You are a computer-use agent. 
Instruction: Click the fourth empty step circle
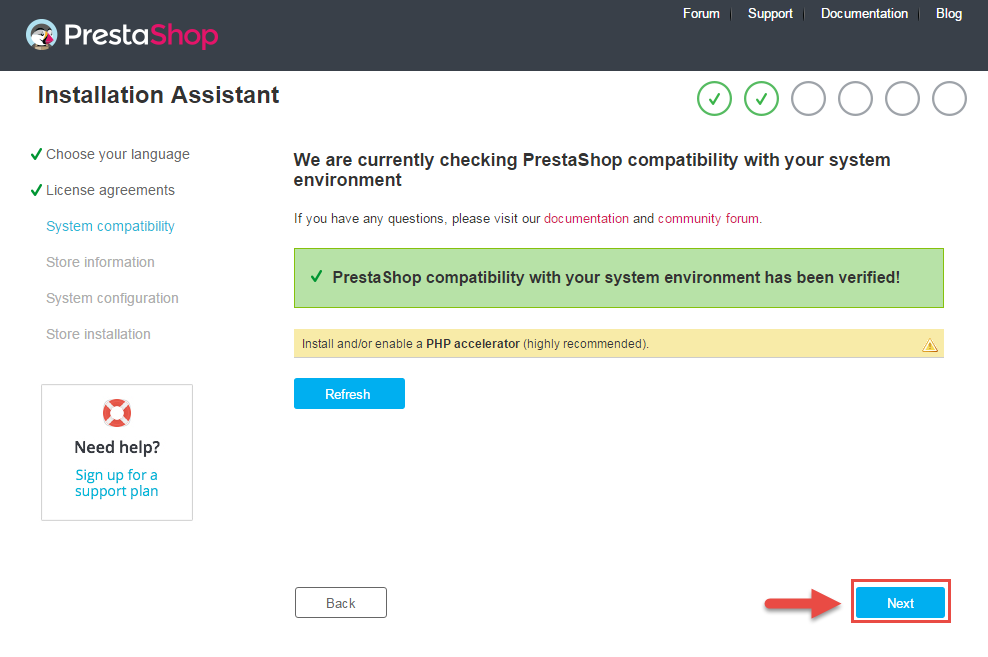pos(855,99)
